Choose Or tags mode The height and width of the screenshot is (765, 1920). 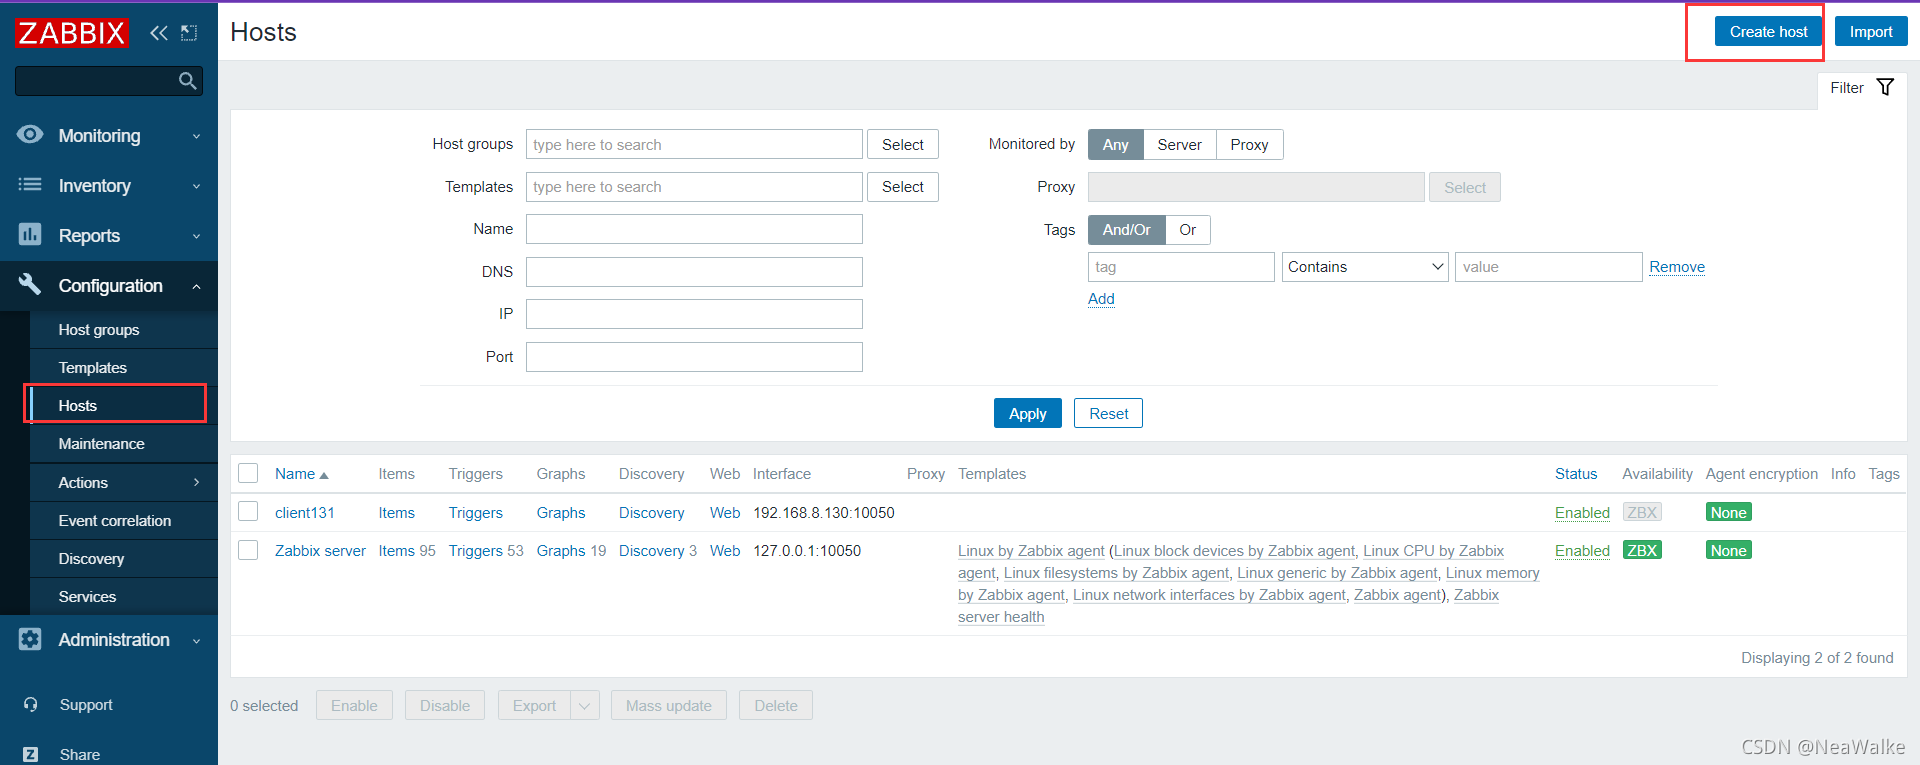tap(1187, 230)
